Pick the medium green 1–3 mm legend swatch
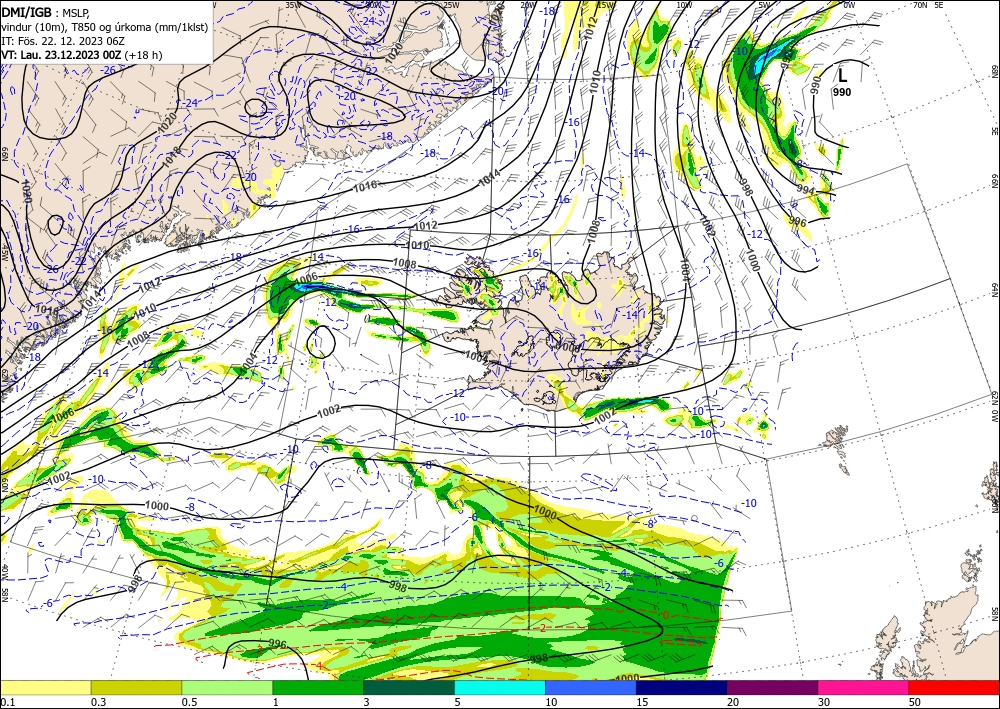This screenshot has width=1000, height=709. pyautogui.click(x=318, y=687)
